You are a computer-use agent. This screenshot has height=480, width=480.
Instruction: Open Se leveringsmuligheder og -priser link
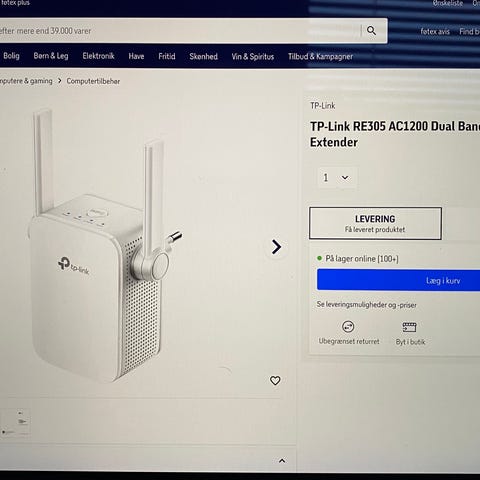pos(366,305)
